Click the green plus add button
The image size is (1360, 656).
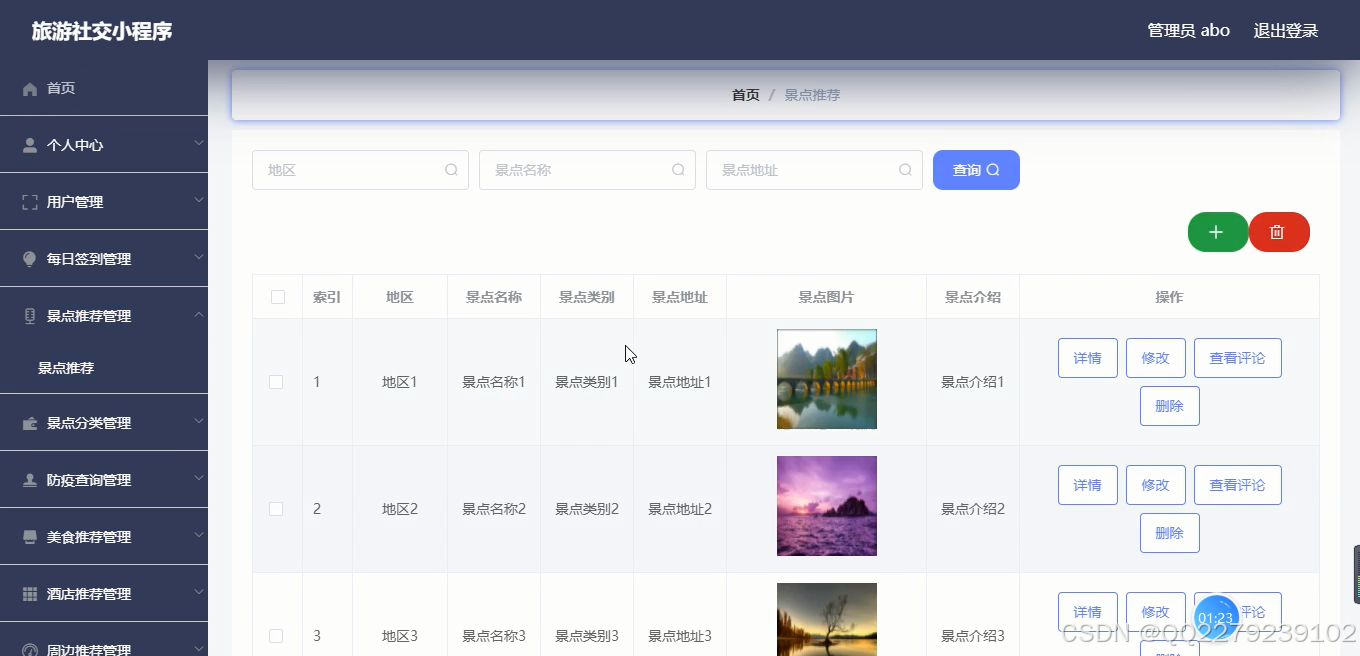tap(1217, 231)
